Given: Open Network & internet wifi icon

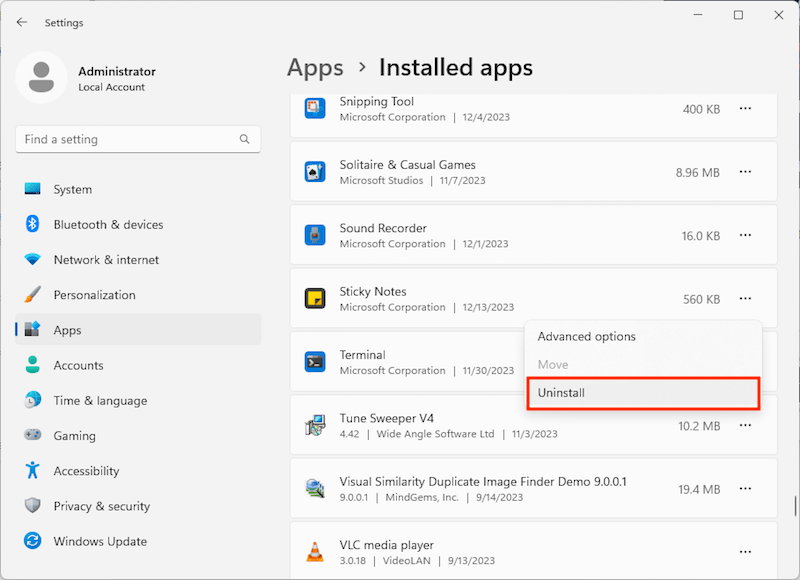Looking at the screenshot, I should [33, 259].
